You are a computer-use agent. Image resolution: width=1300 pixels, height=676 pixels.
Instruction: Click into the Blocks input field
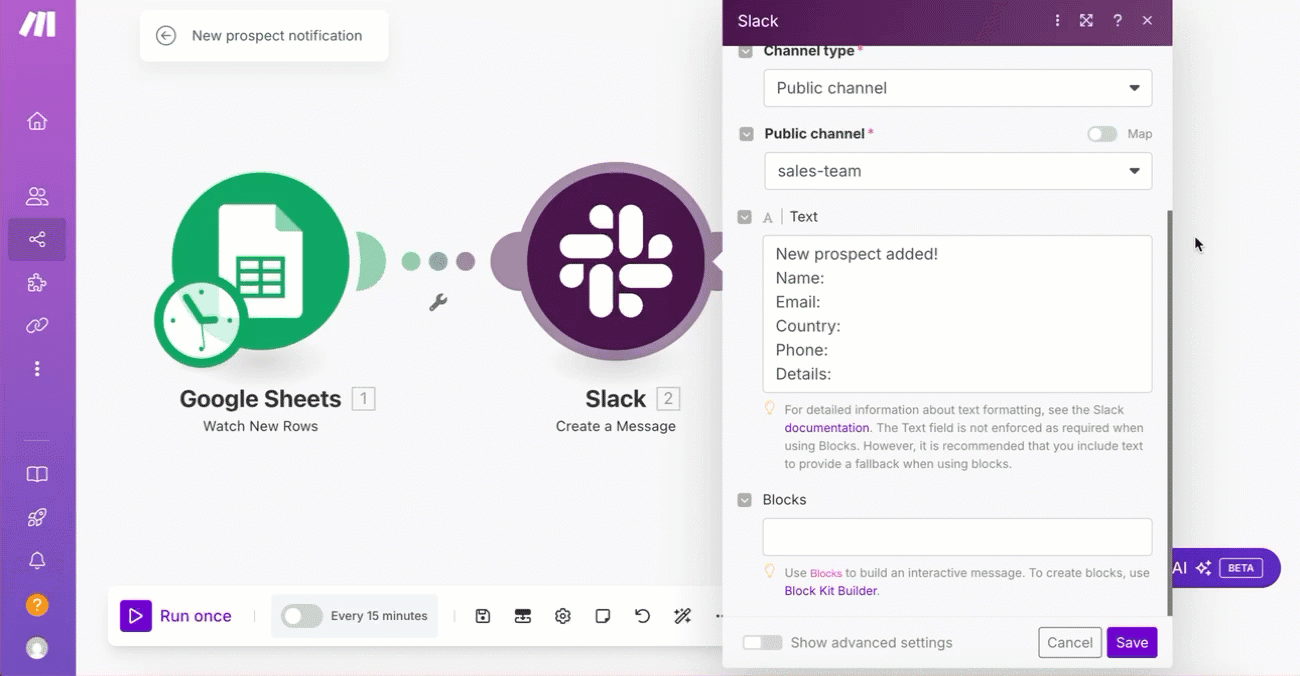(x=957, y=537)
